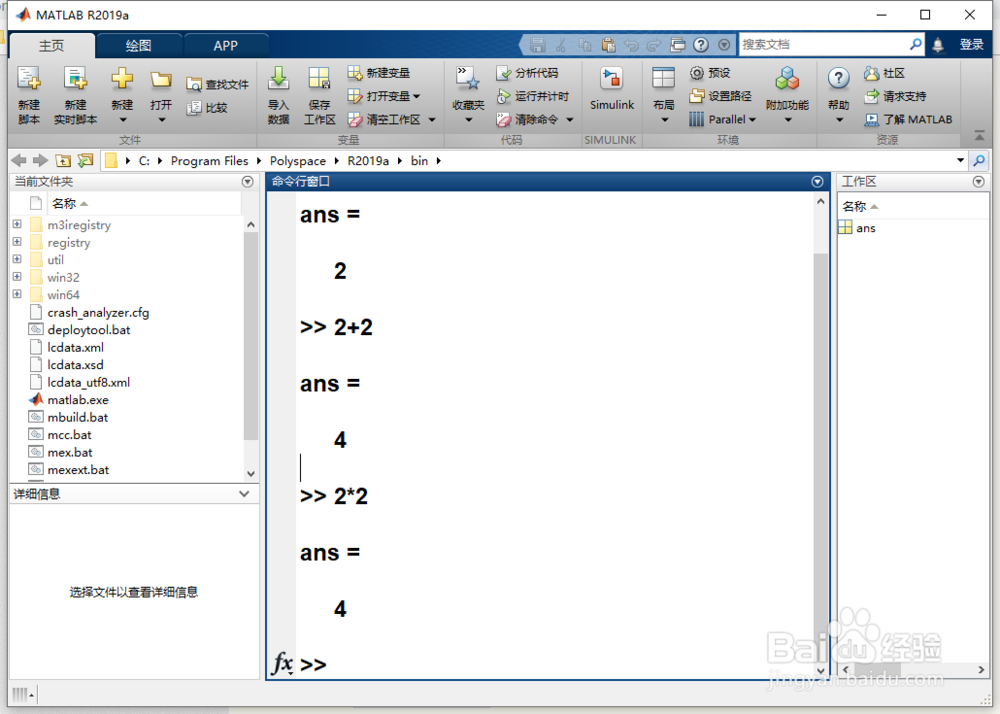Open Add-Ons (附加功能) icon
Viewport: 1000px width, 714px height.
[x=787, y=79]
